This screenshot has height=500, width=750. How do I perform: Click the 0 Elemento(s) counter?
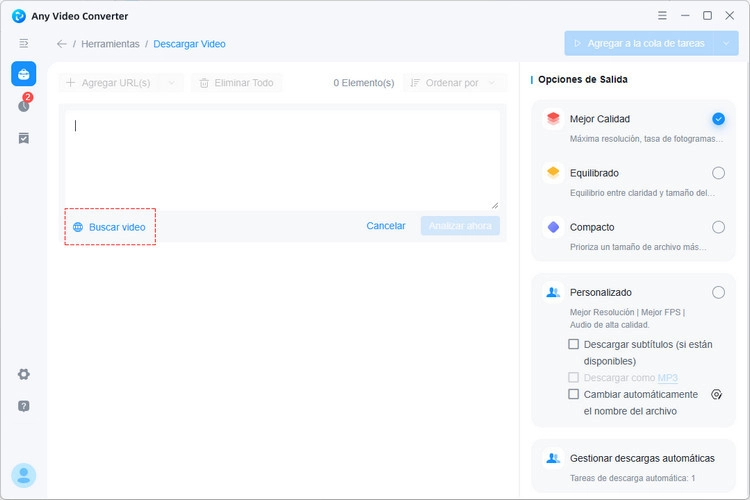click(x=364, y=83)
